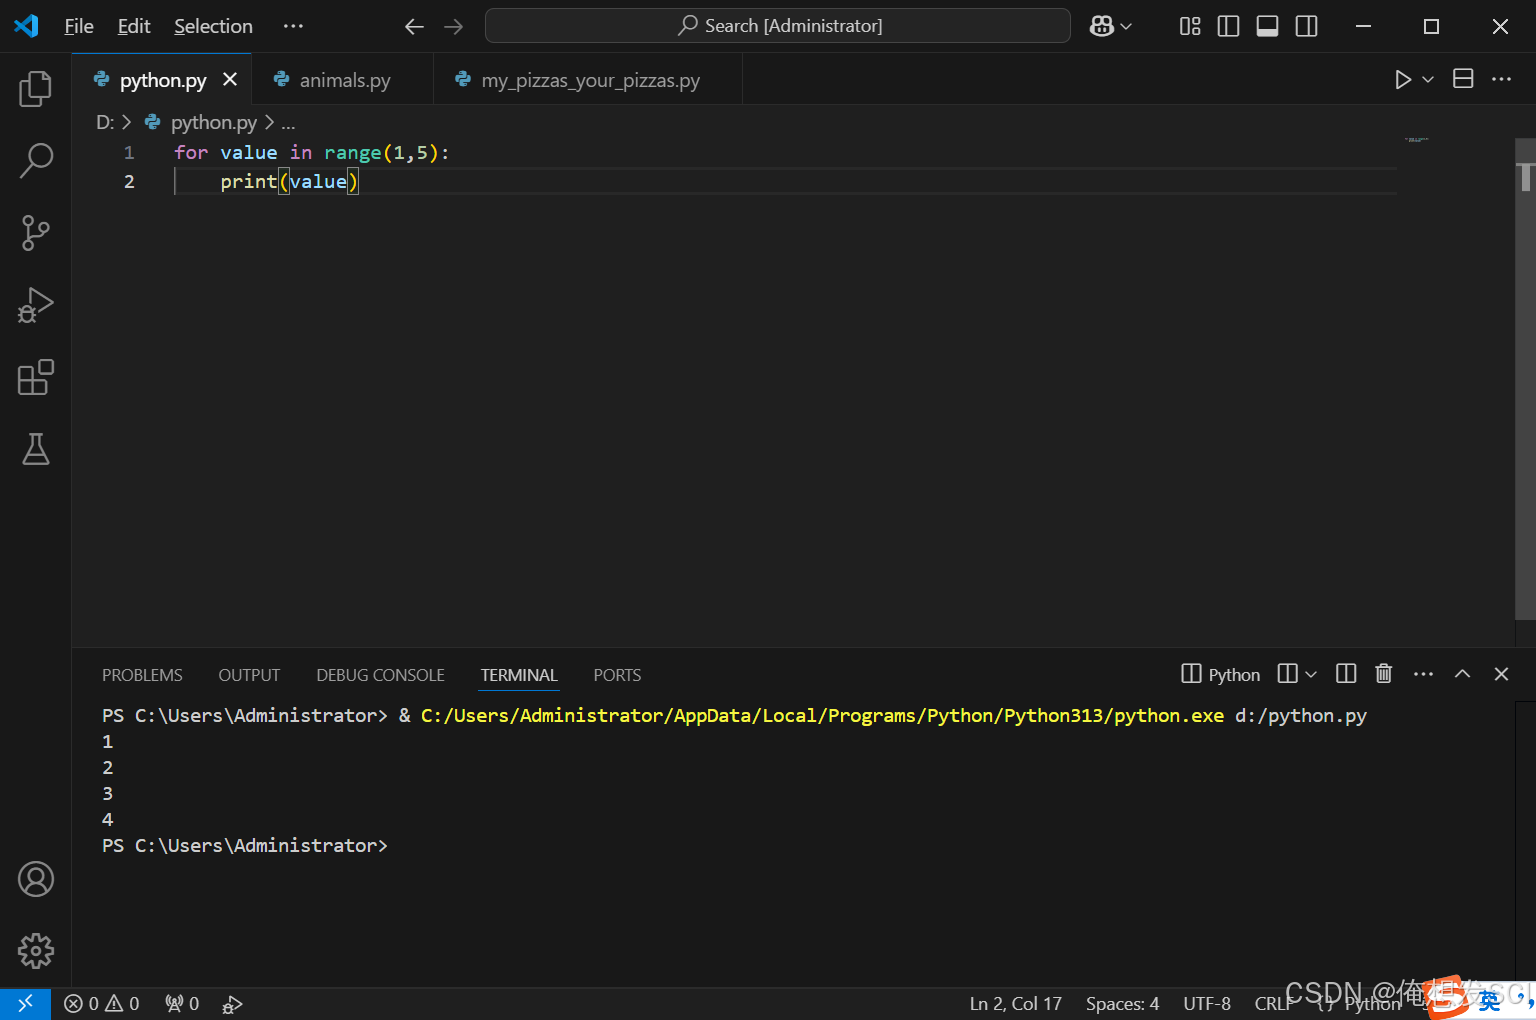Kill terminal with trash icon
Viewport: 1536px width, 1020px height.
point(1384,674)
